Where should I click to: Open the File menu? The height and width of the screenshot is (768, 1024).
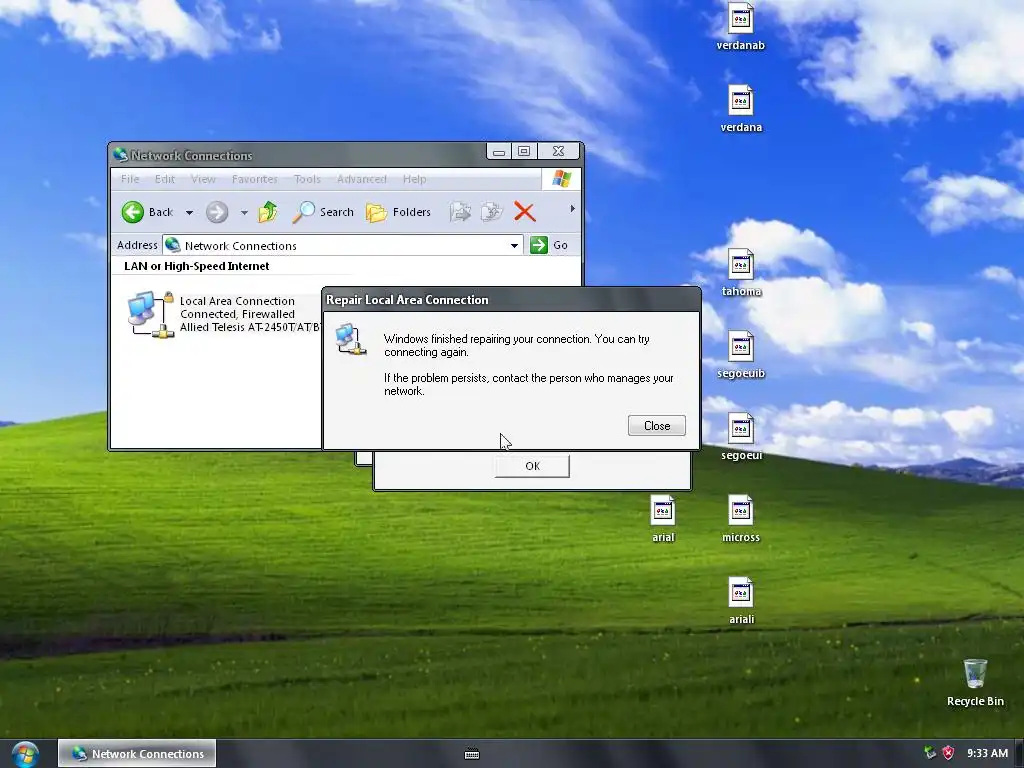(130, 179)
